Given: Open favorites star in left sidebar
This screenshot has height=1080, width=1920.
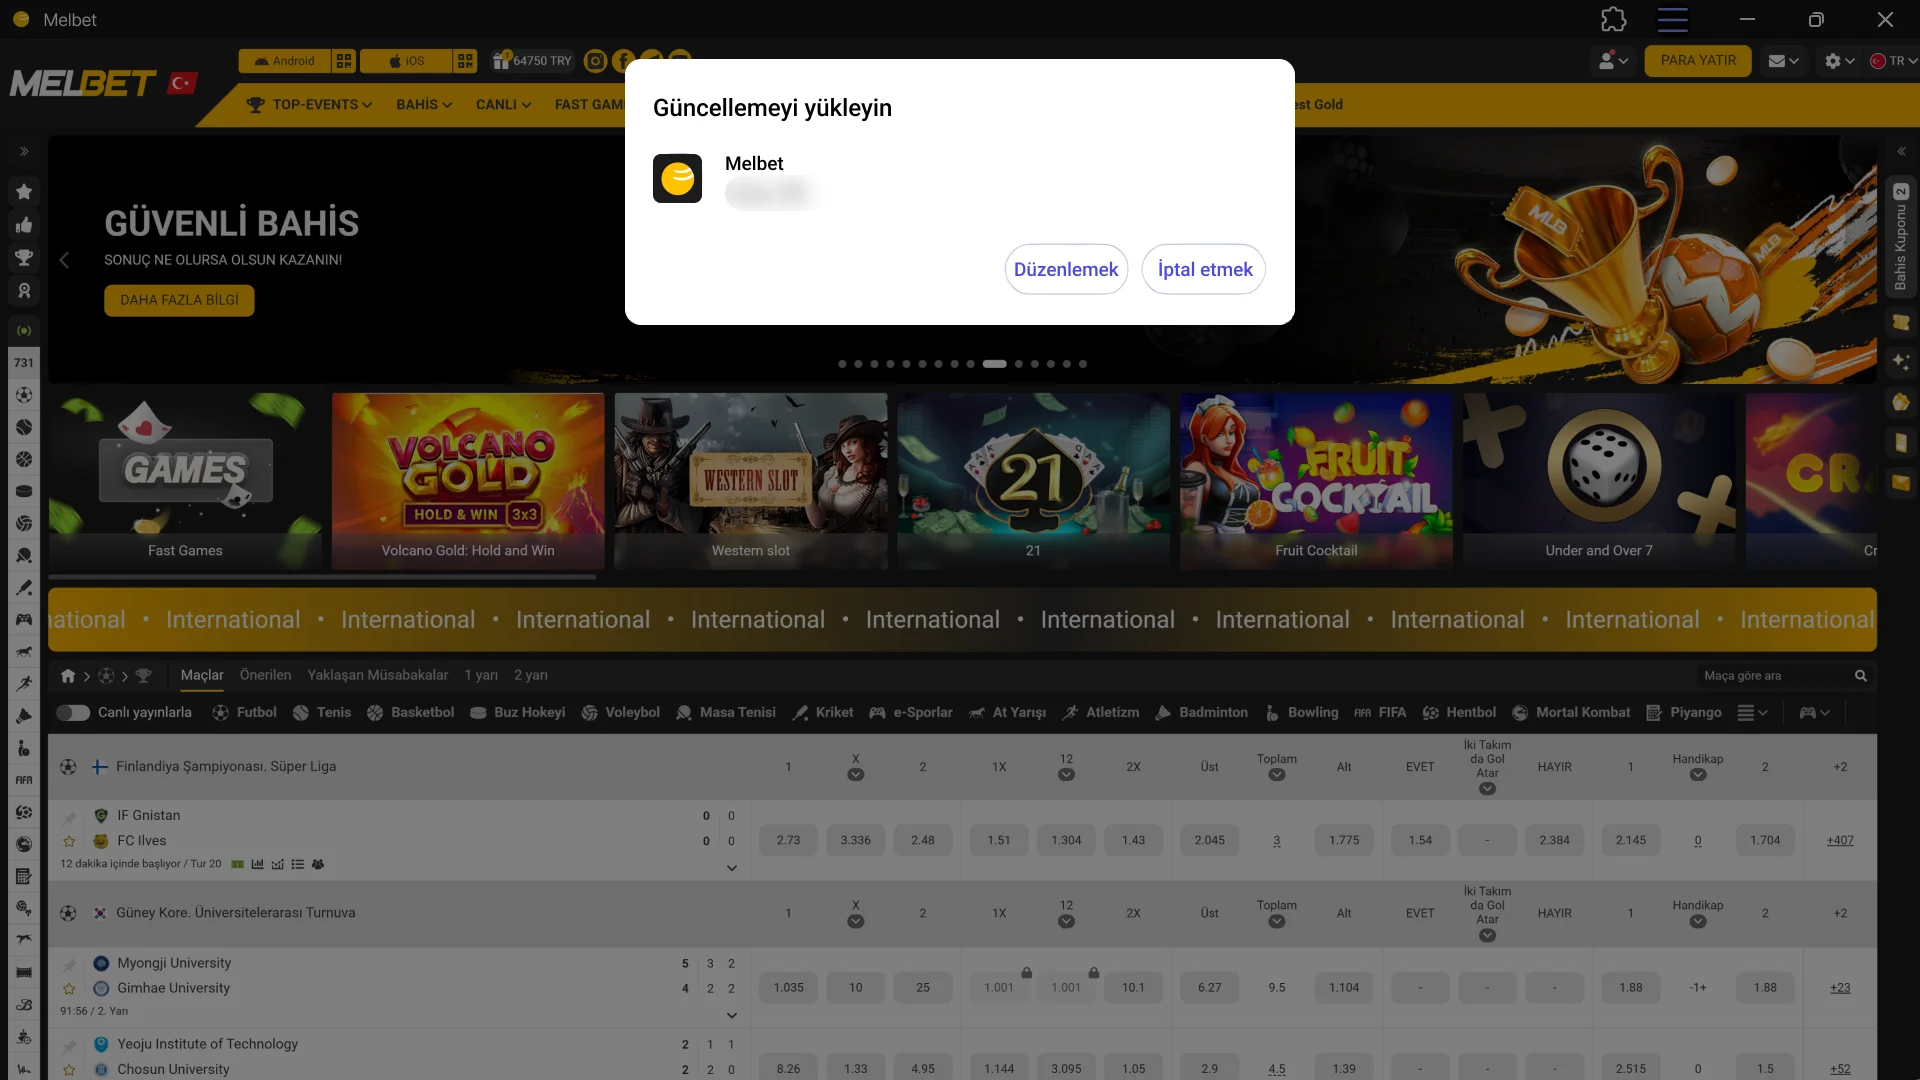Looking at the screenshot, I should [24, 192].
